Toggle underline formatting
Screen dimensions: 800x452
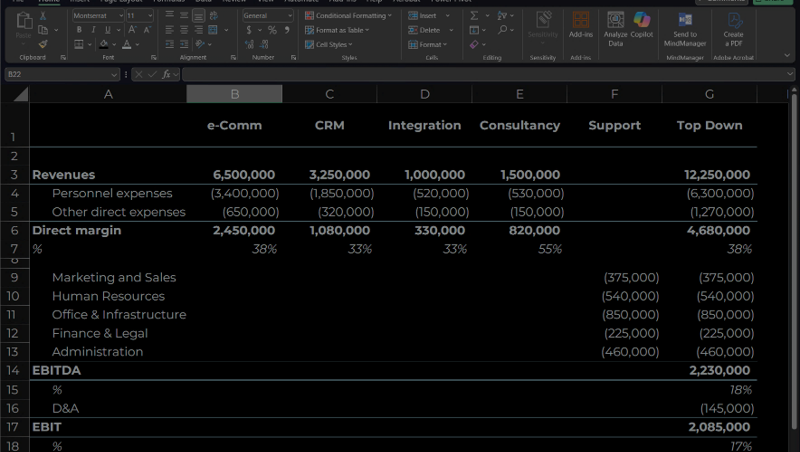(107, 30)
